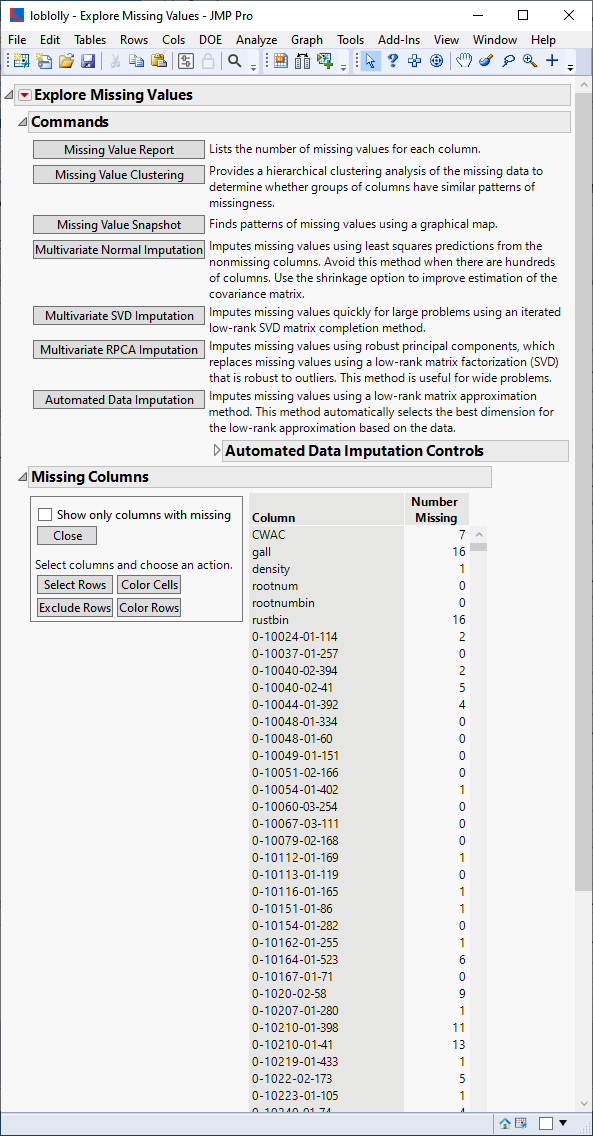Activate the Magnifier tool

(x=532, y=61)
